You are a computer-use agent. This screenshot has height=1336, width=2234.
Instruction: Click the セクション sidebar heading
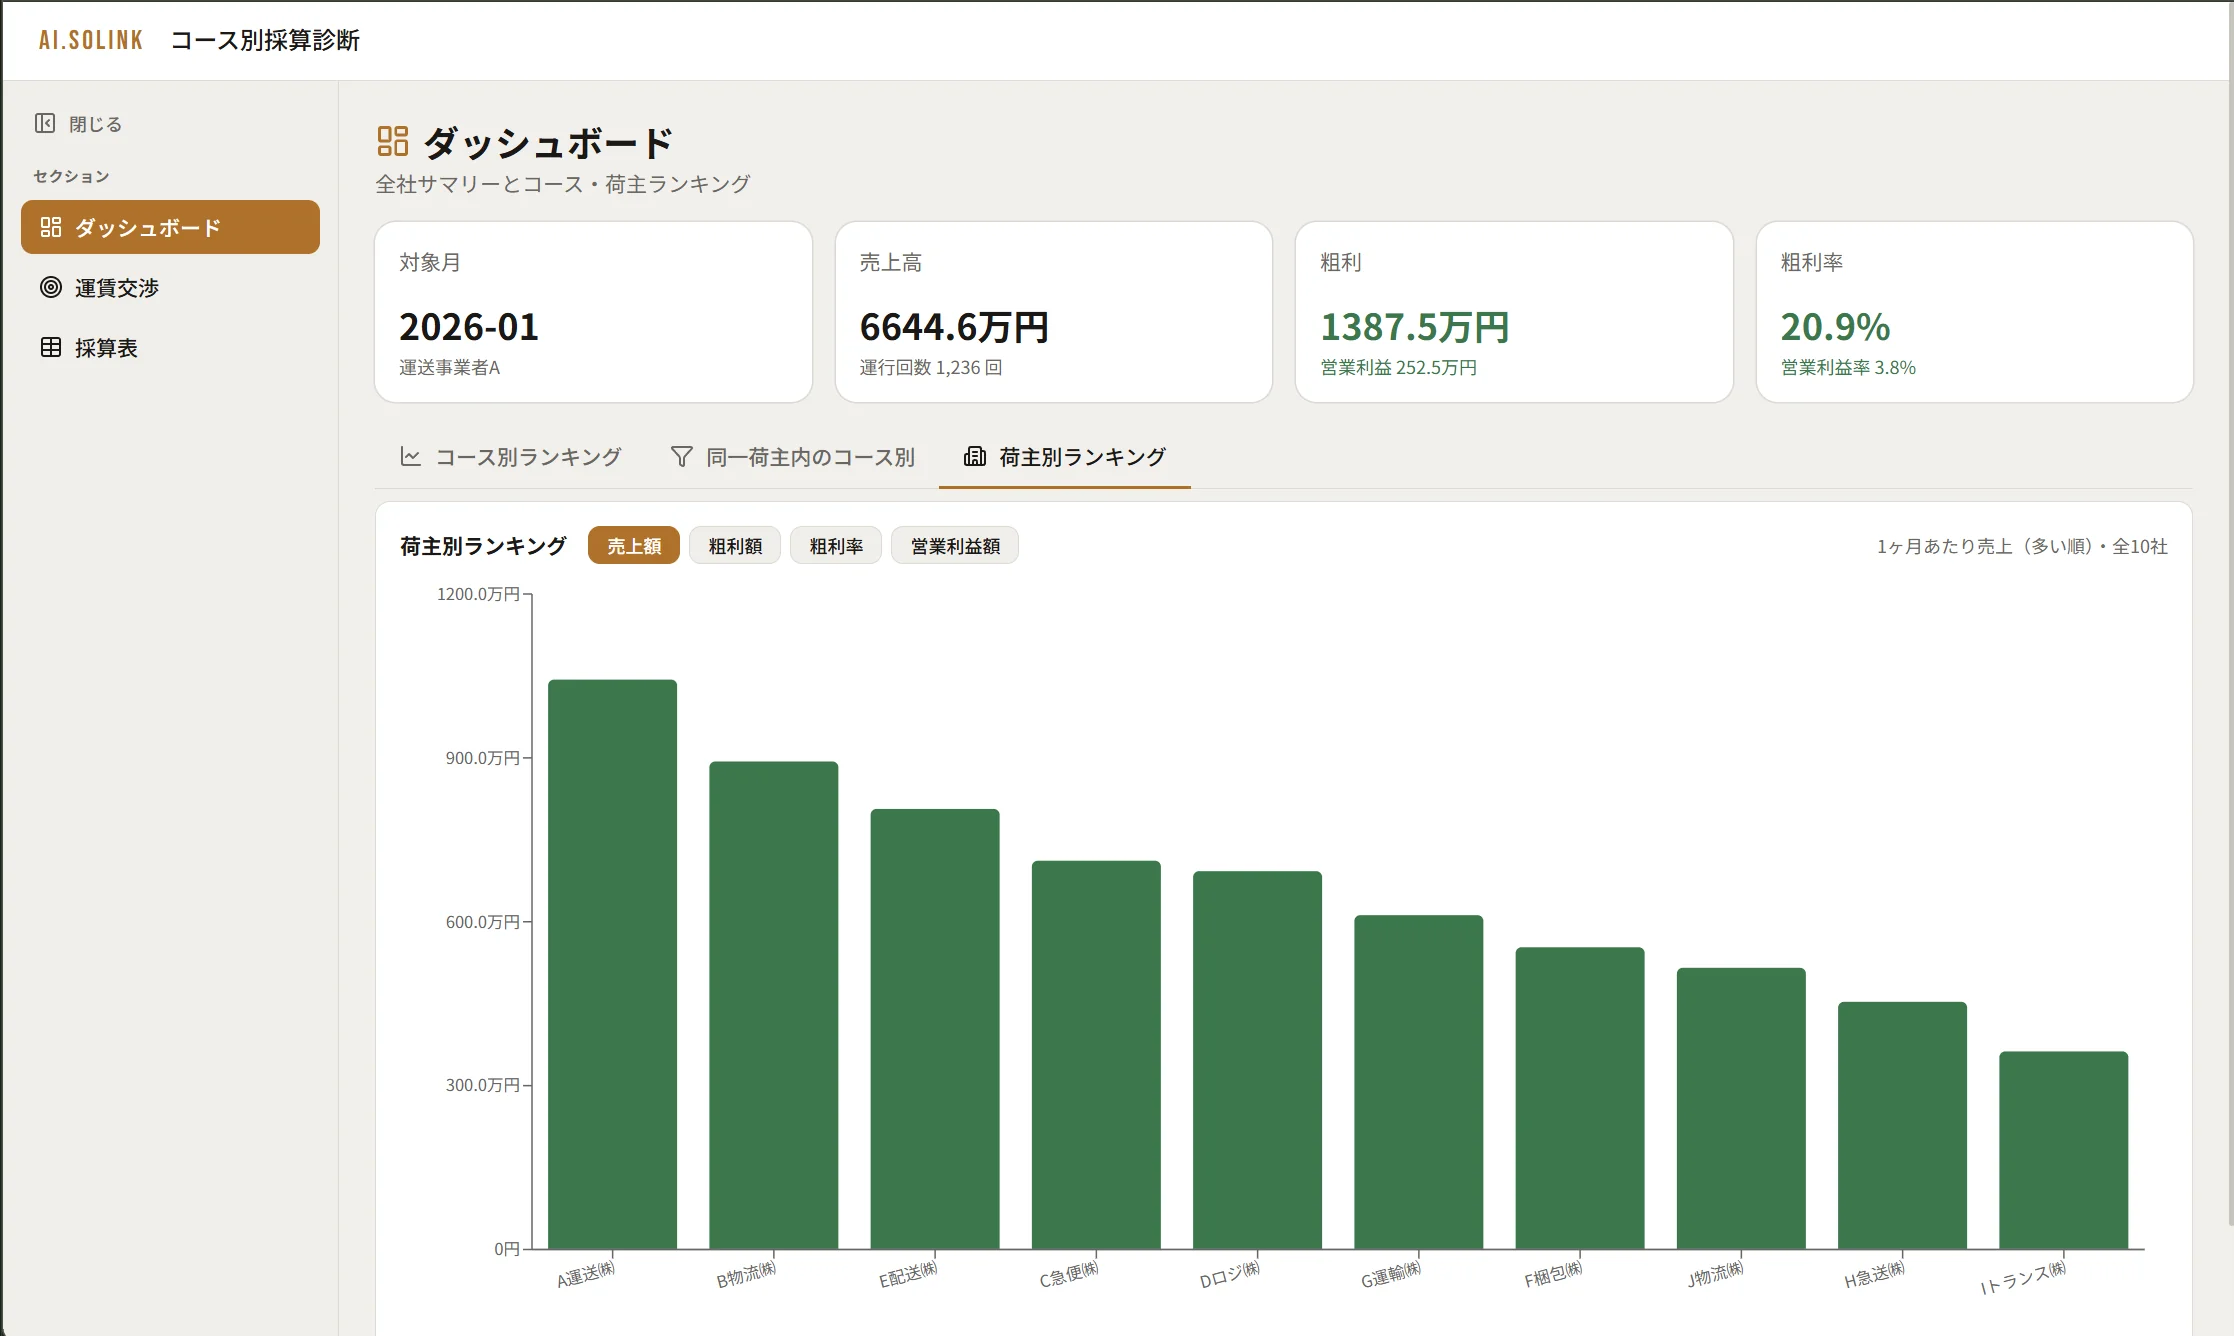pos(71,176)
